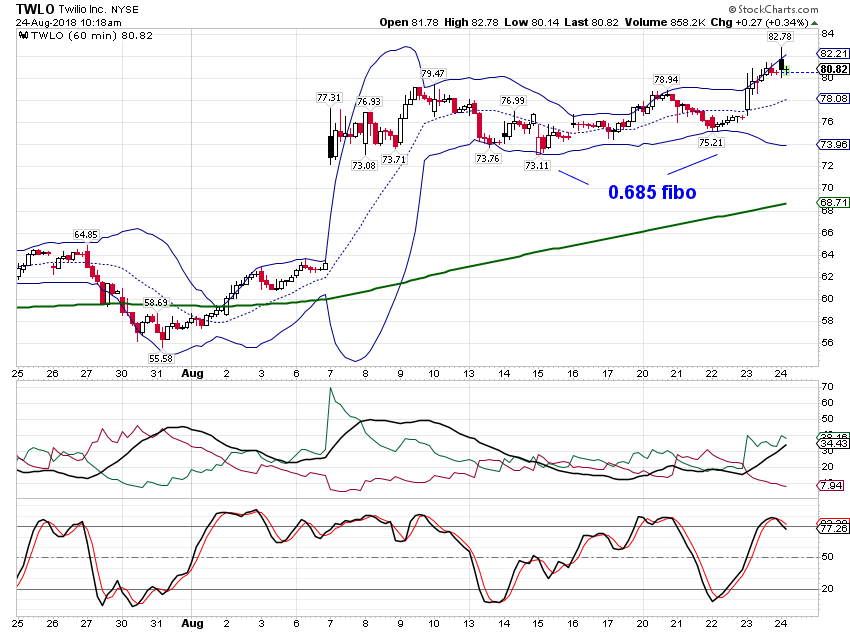The height and width of the screenshot is (633, 850).
Task: Click the 77.26 stochastic value tag
Action: pos(833,528)
